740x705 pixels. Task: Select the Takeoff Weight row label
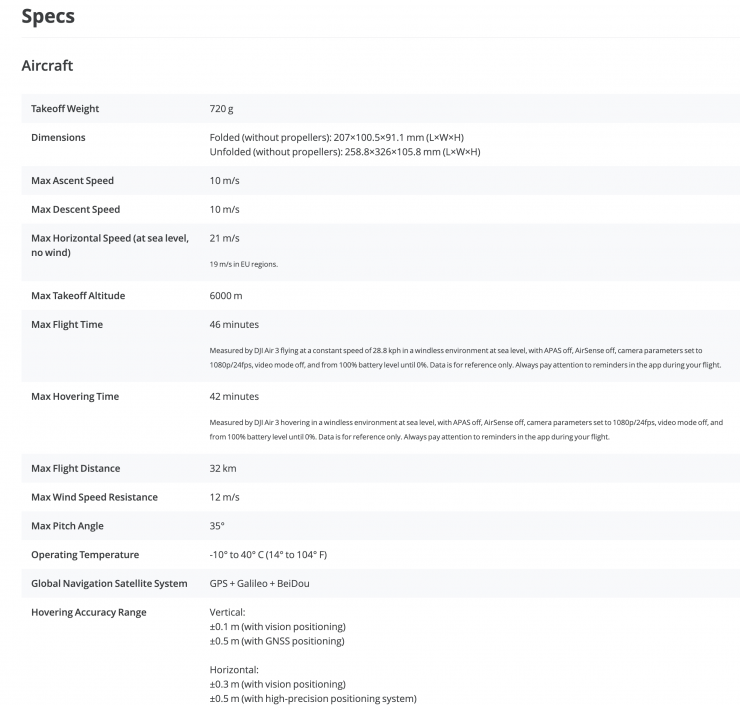(x=65, y=108)
